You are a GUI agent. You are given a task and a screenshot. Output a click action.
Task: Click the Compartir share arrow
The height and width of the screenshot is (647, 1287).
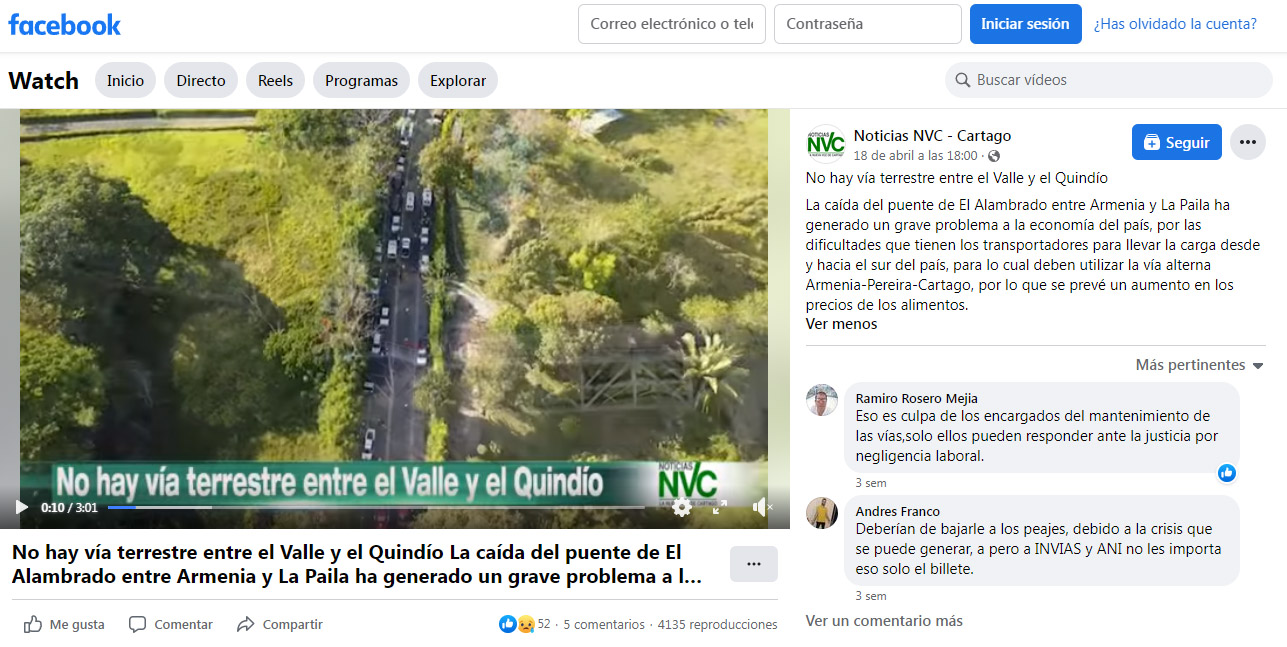(280, 624)
